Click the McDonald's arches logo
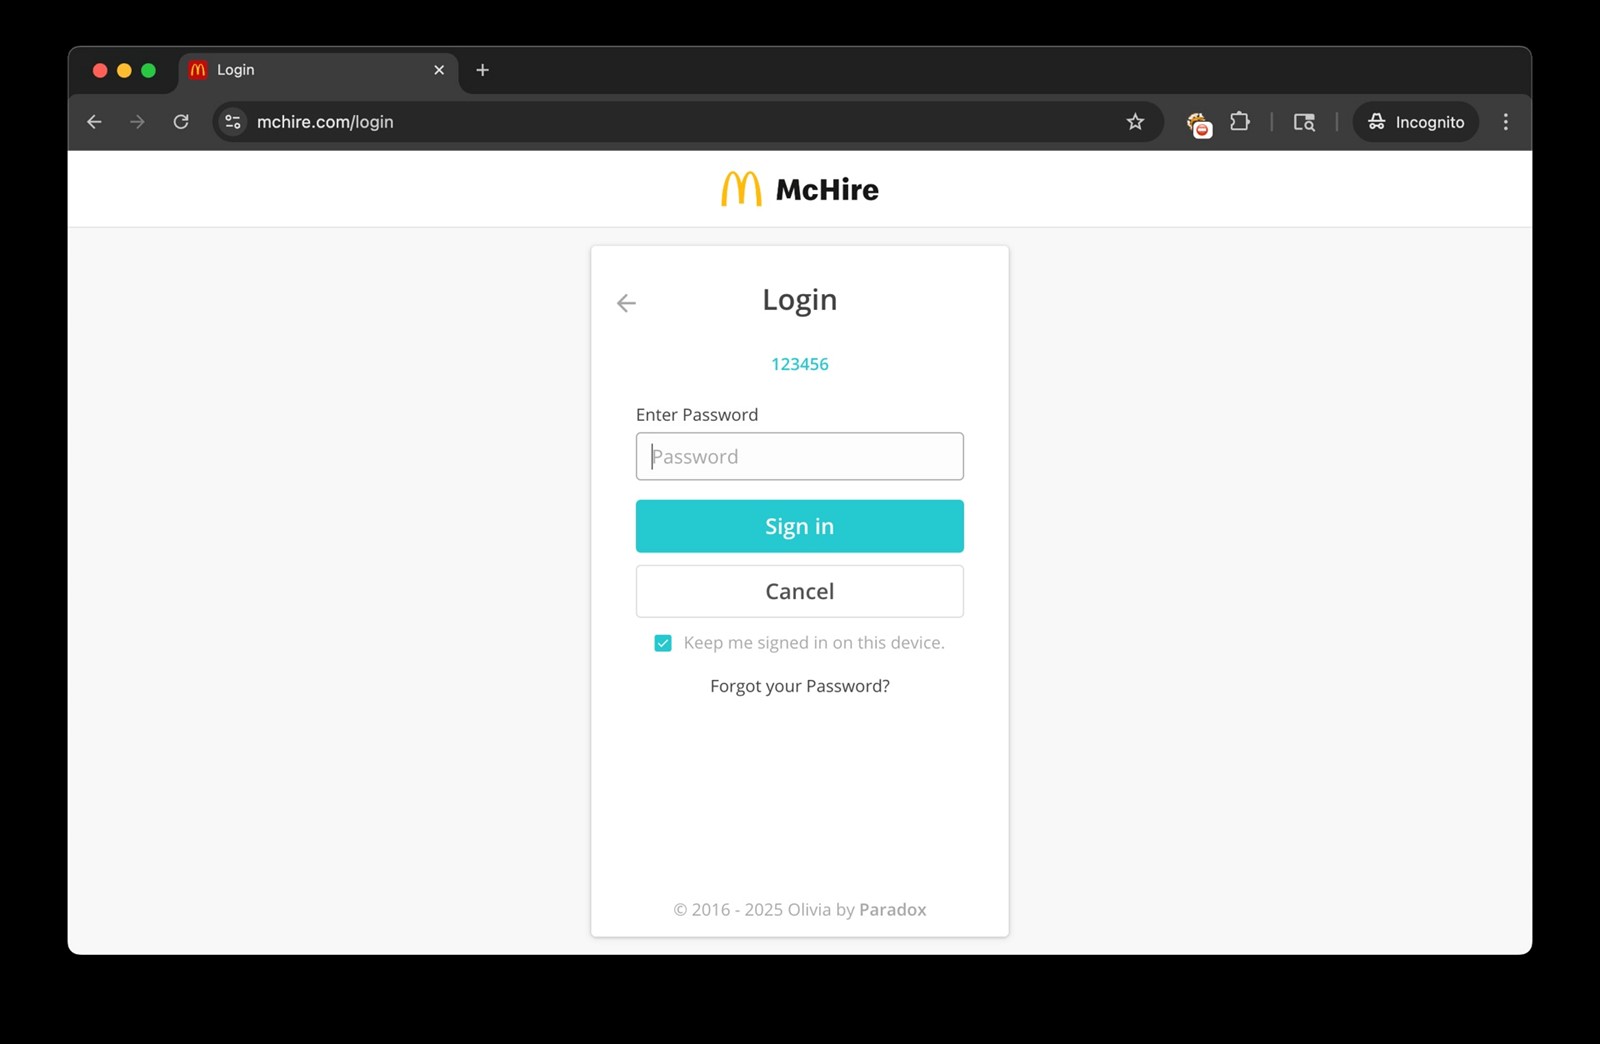This screenshot has height=1044, width=1600. pos(741,189)
